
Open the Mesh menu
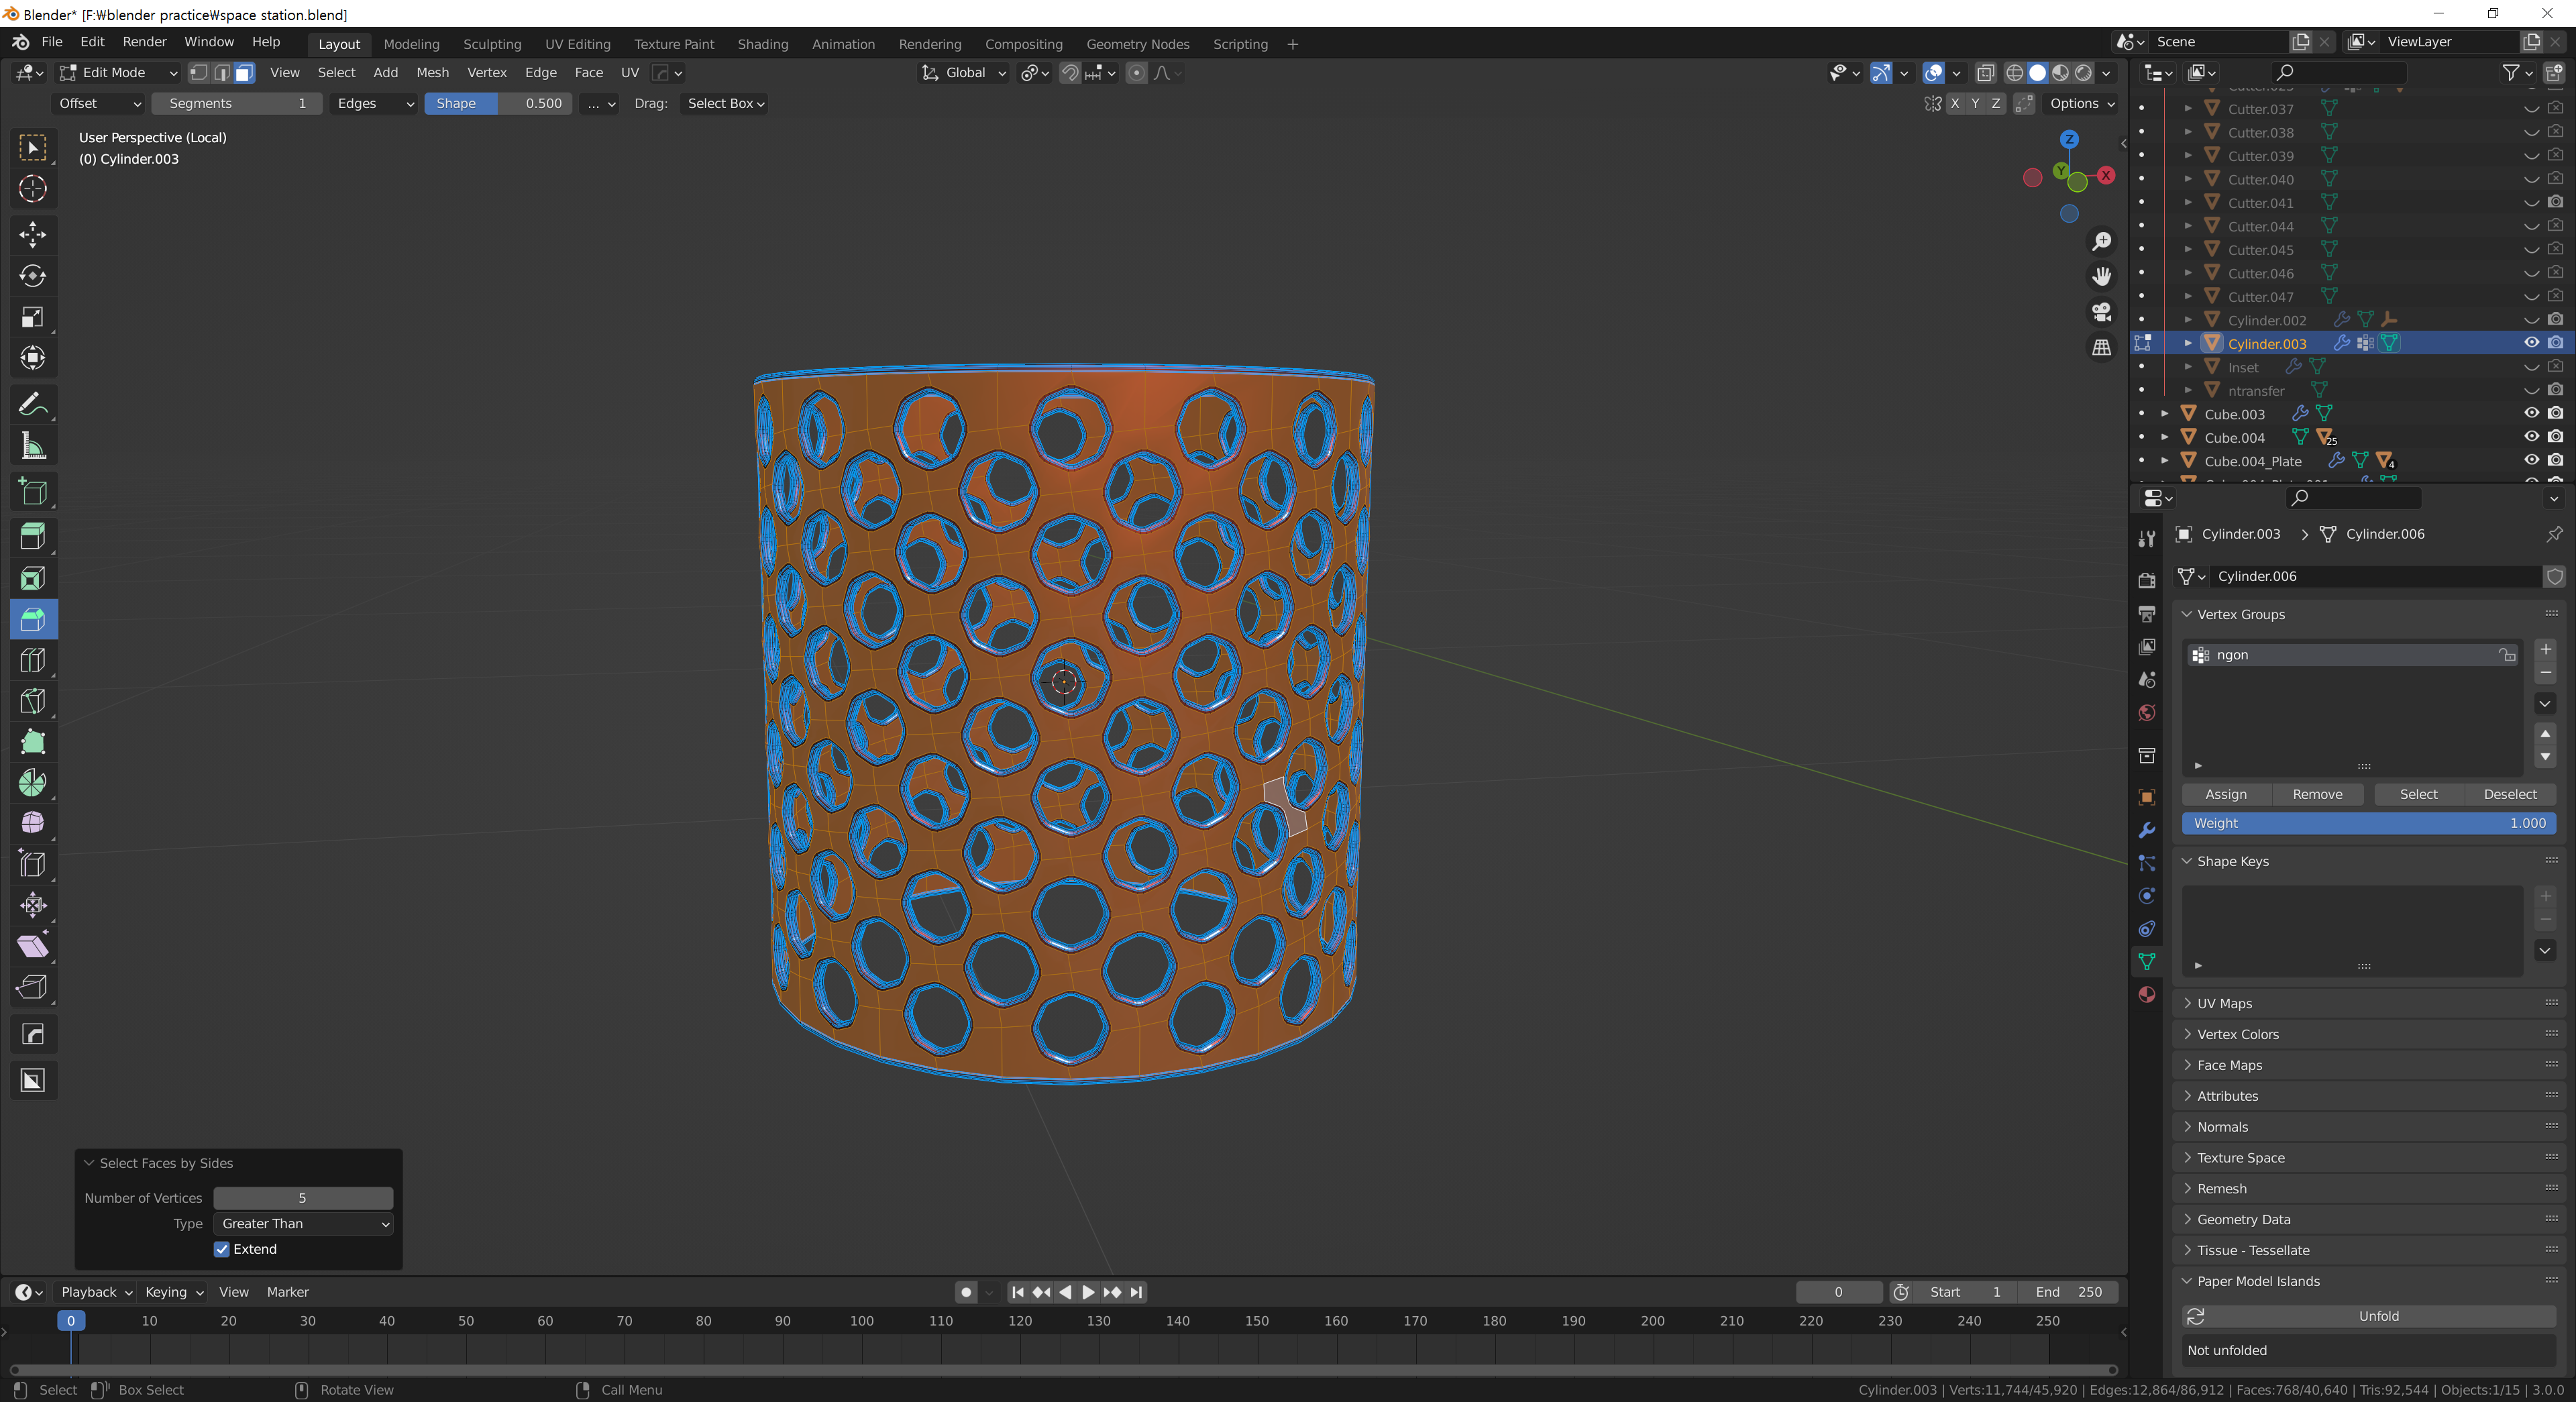[x=432, y=73]
